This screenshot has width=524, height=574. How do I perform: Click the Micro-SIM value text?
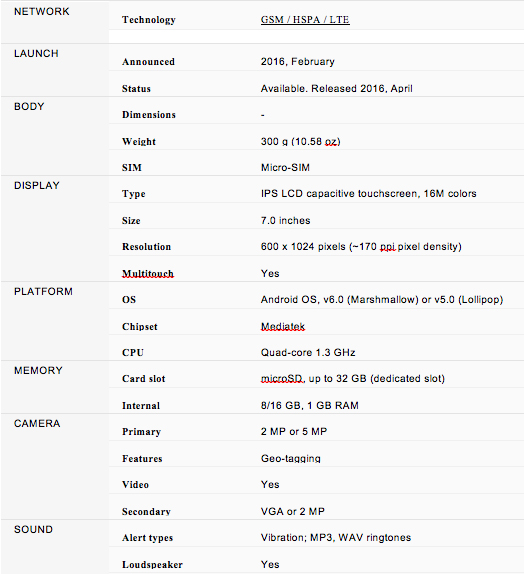(x=285, y=168)
